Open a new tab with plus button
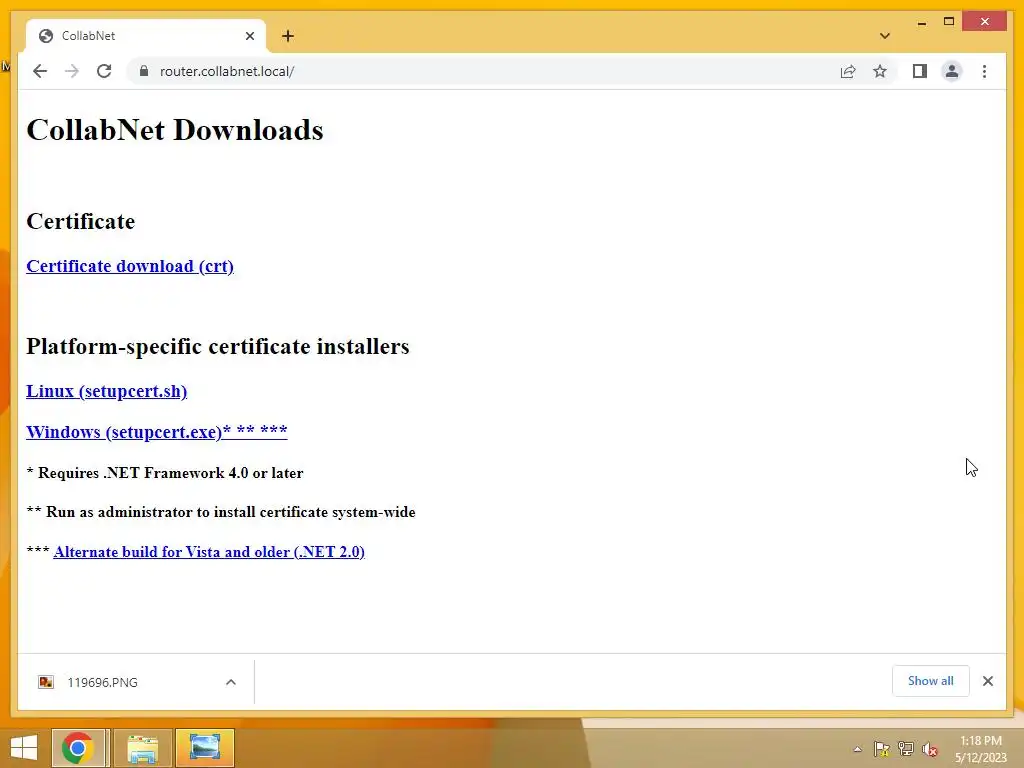Screen dimensions: 1024x768 pos(288,36)
